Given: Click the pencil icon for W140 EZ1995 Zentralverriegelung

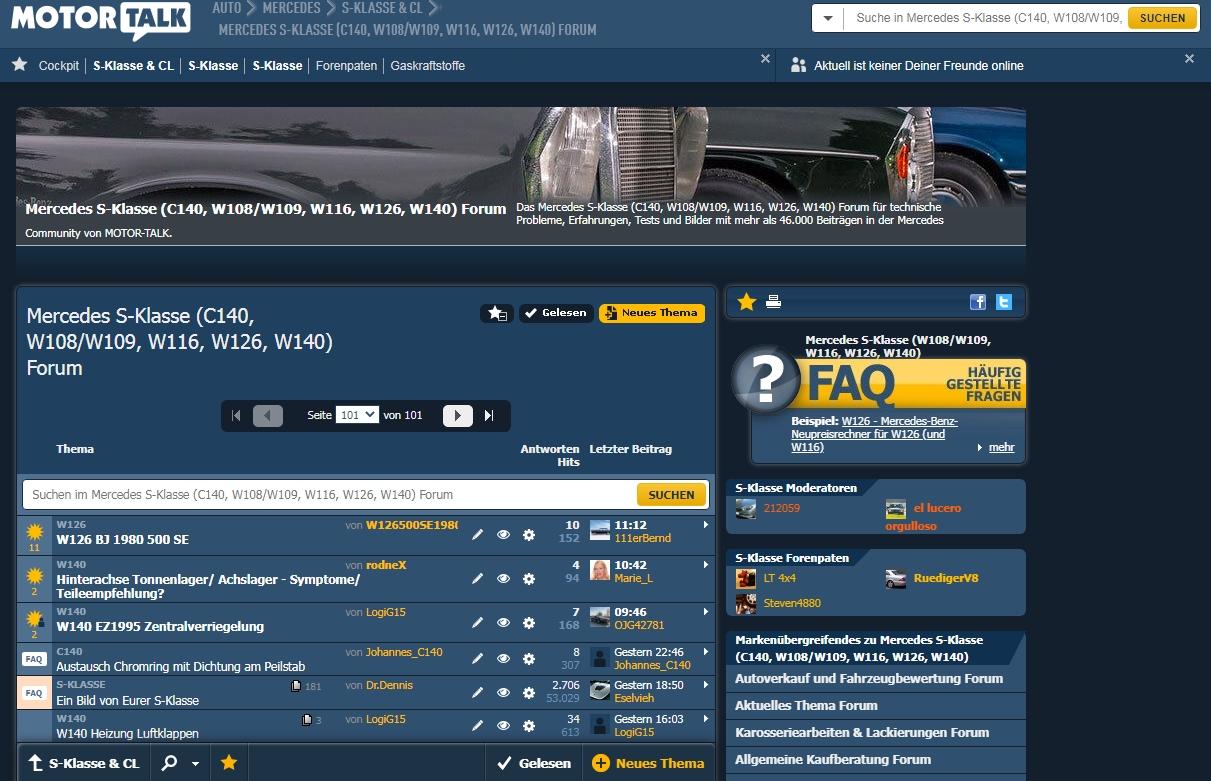Looking at the screenshot, I should 478,622.
